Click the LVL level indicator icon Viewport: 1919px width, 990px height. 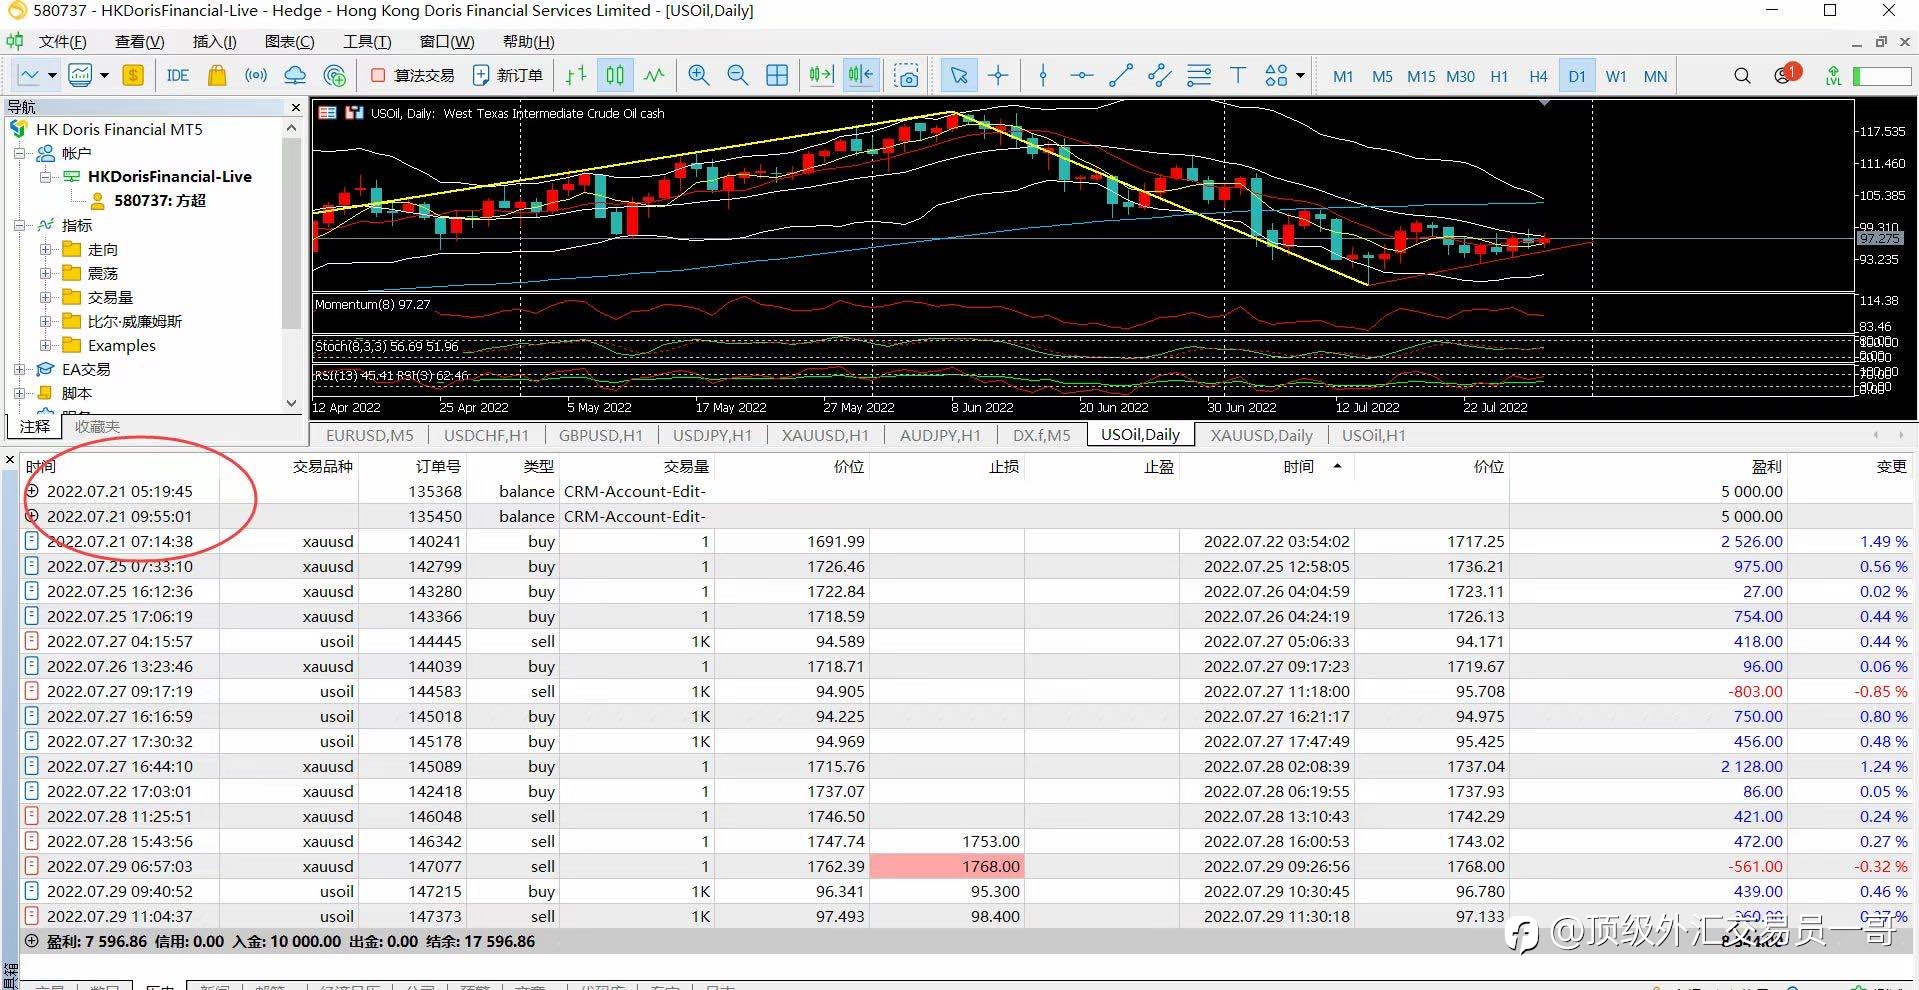[x=1833, y=75]
